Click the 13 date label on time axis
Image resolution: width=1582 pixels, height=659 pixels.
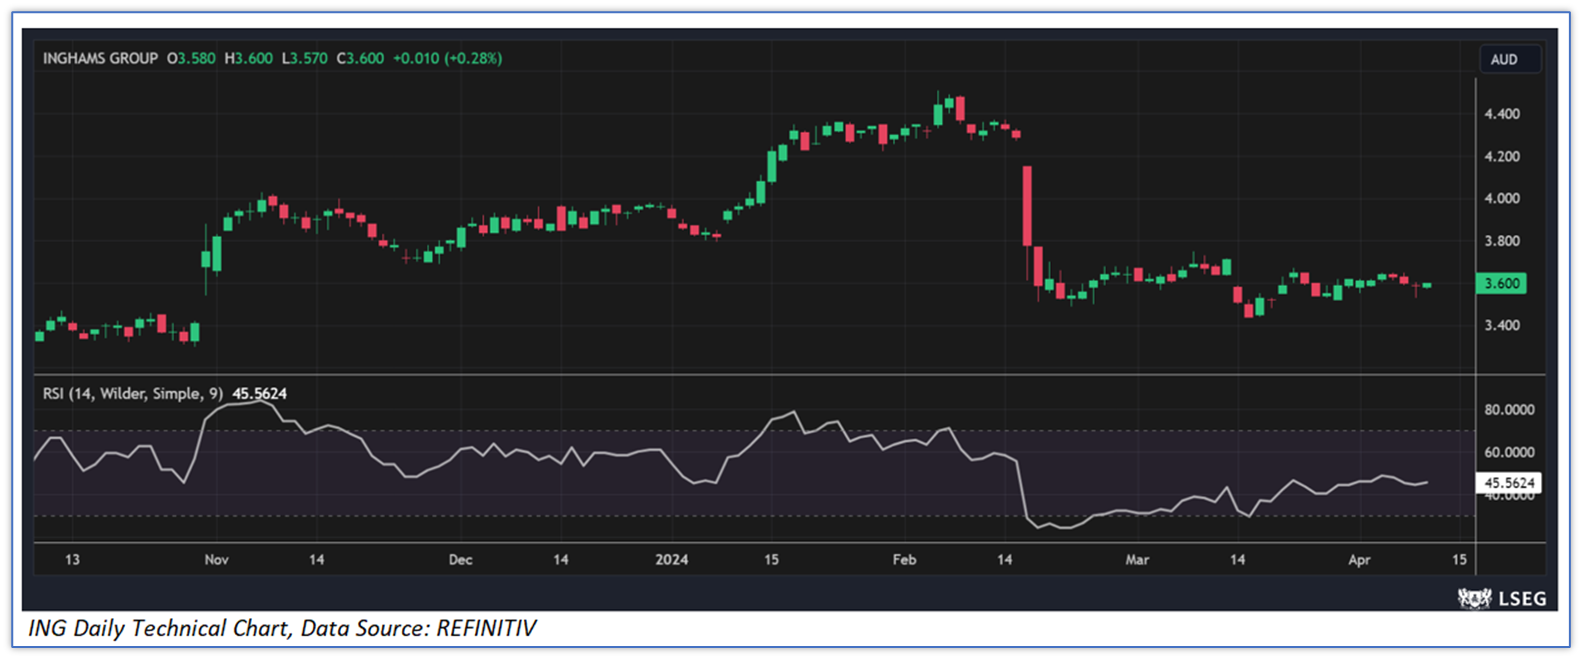click(72, 559)
